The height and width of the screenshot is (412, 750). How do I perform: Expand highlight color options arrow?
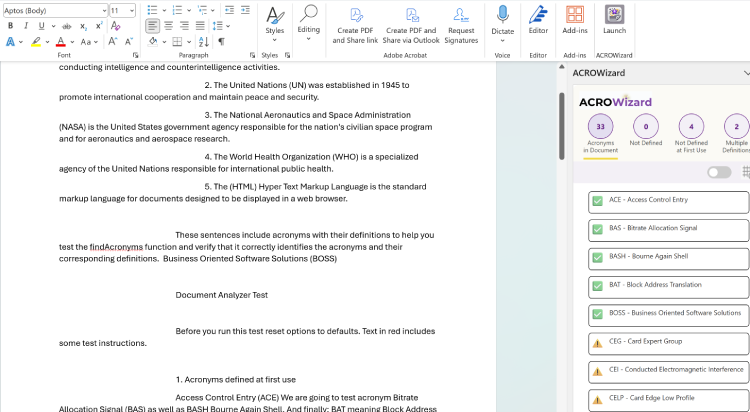pos(47,42)
